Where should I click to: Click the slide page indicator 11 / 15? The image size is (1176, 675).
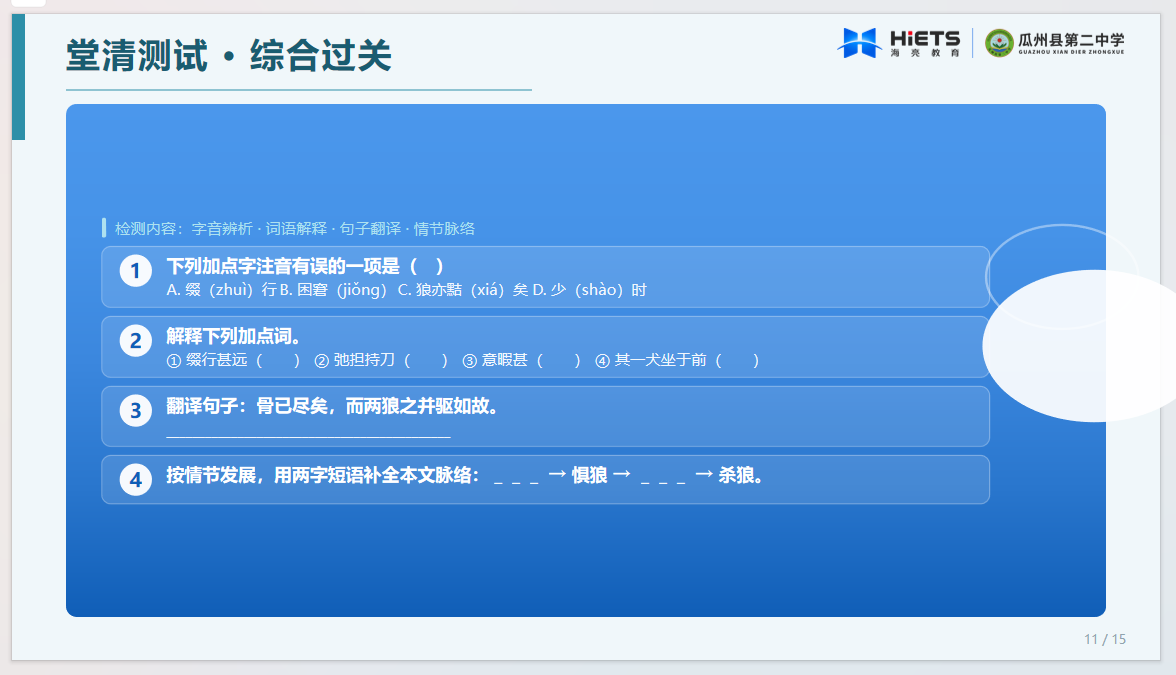tap(1105, 639)
